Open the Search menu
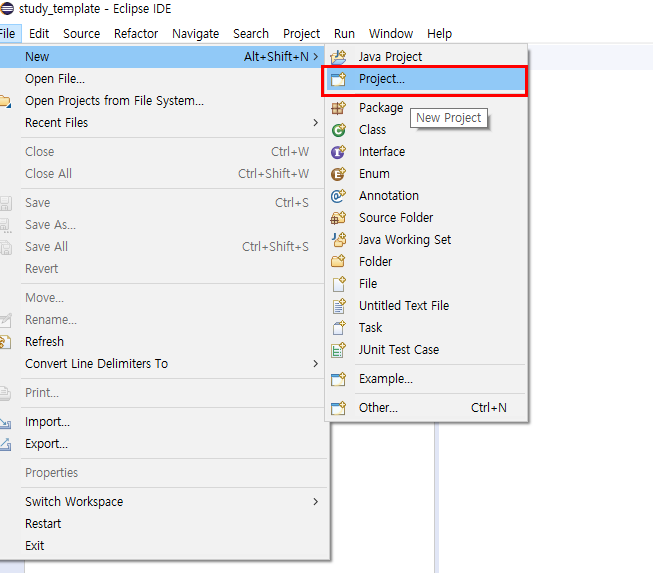 point(251,34)
